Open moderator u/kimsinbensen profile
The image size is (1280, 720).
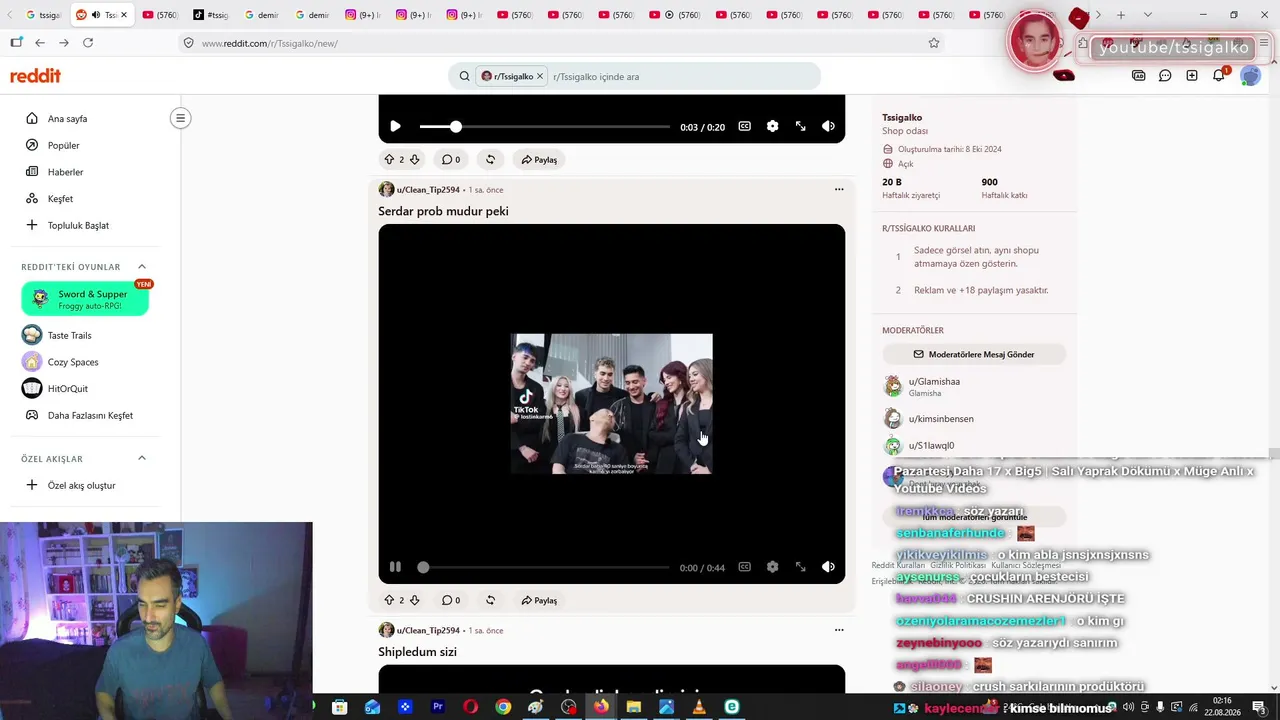tap(941, 419)
